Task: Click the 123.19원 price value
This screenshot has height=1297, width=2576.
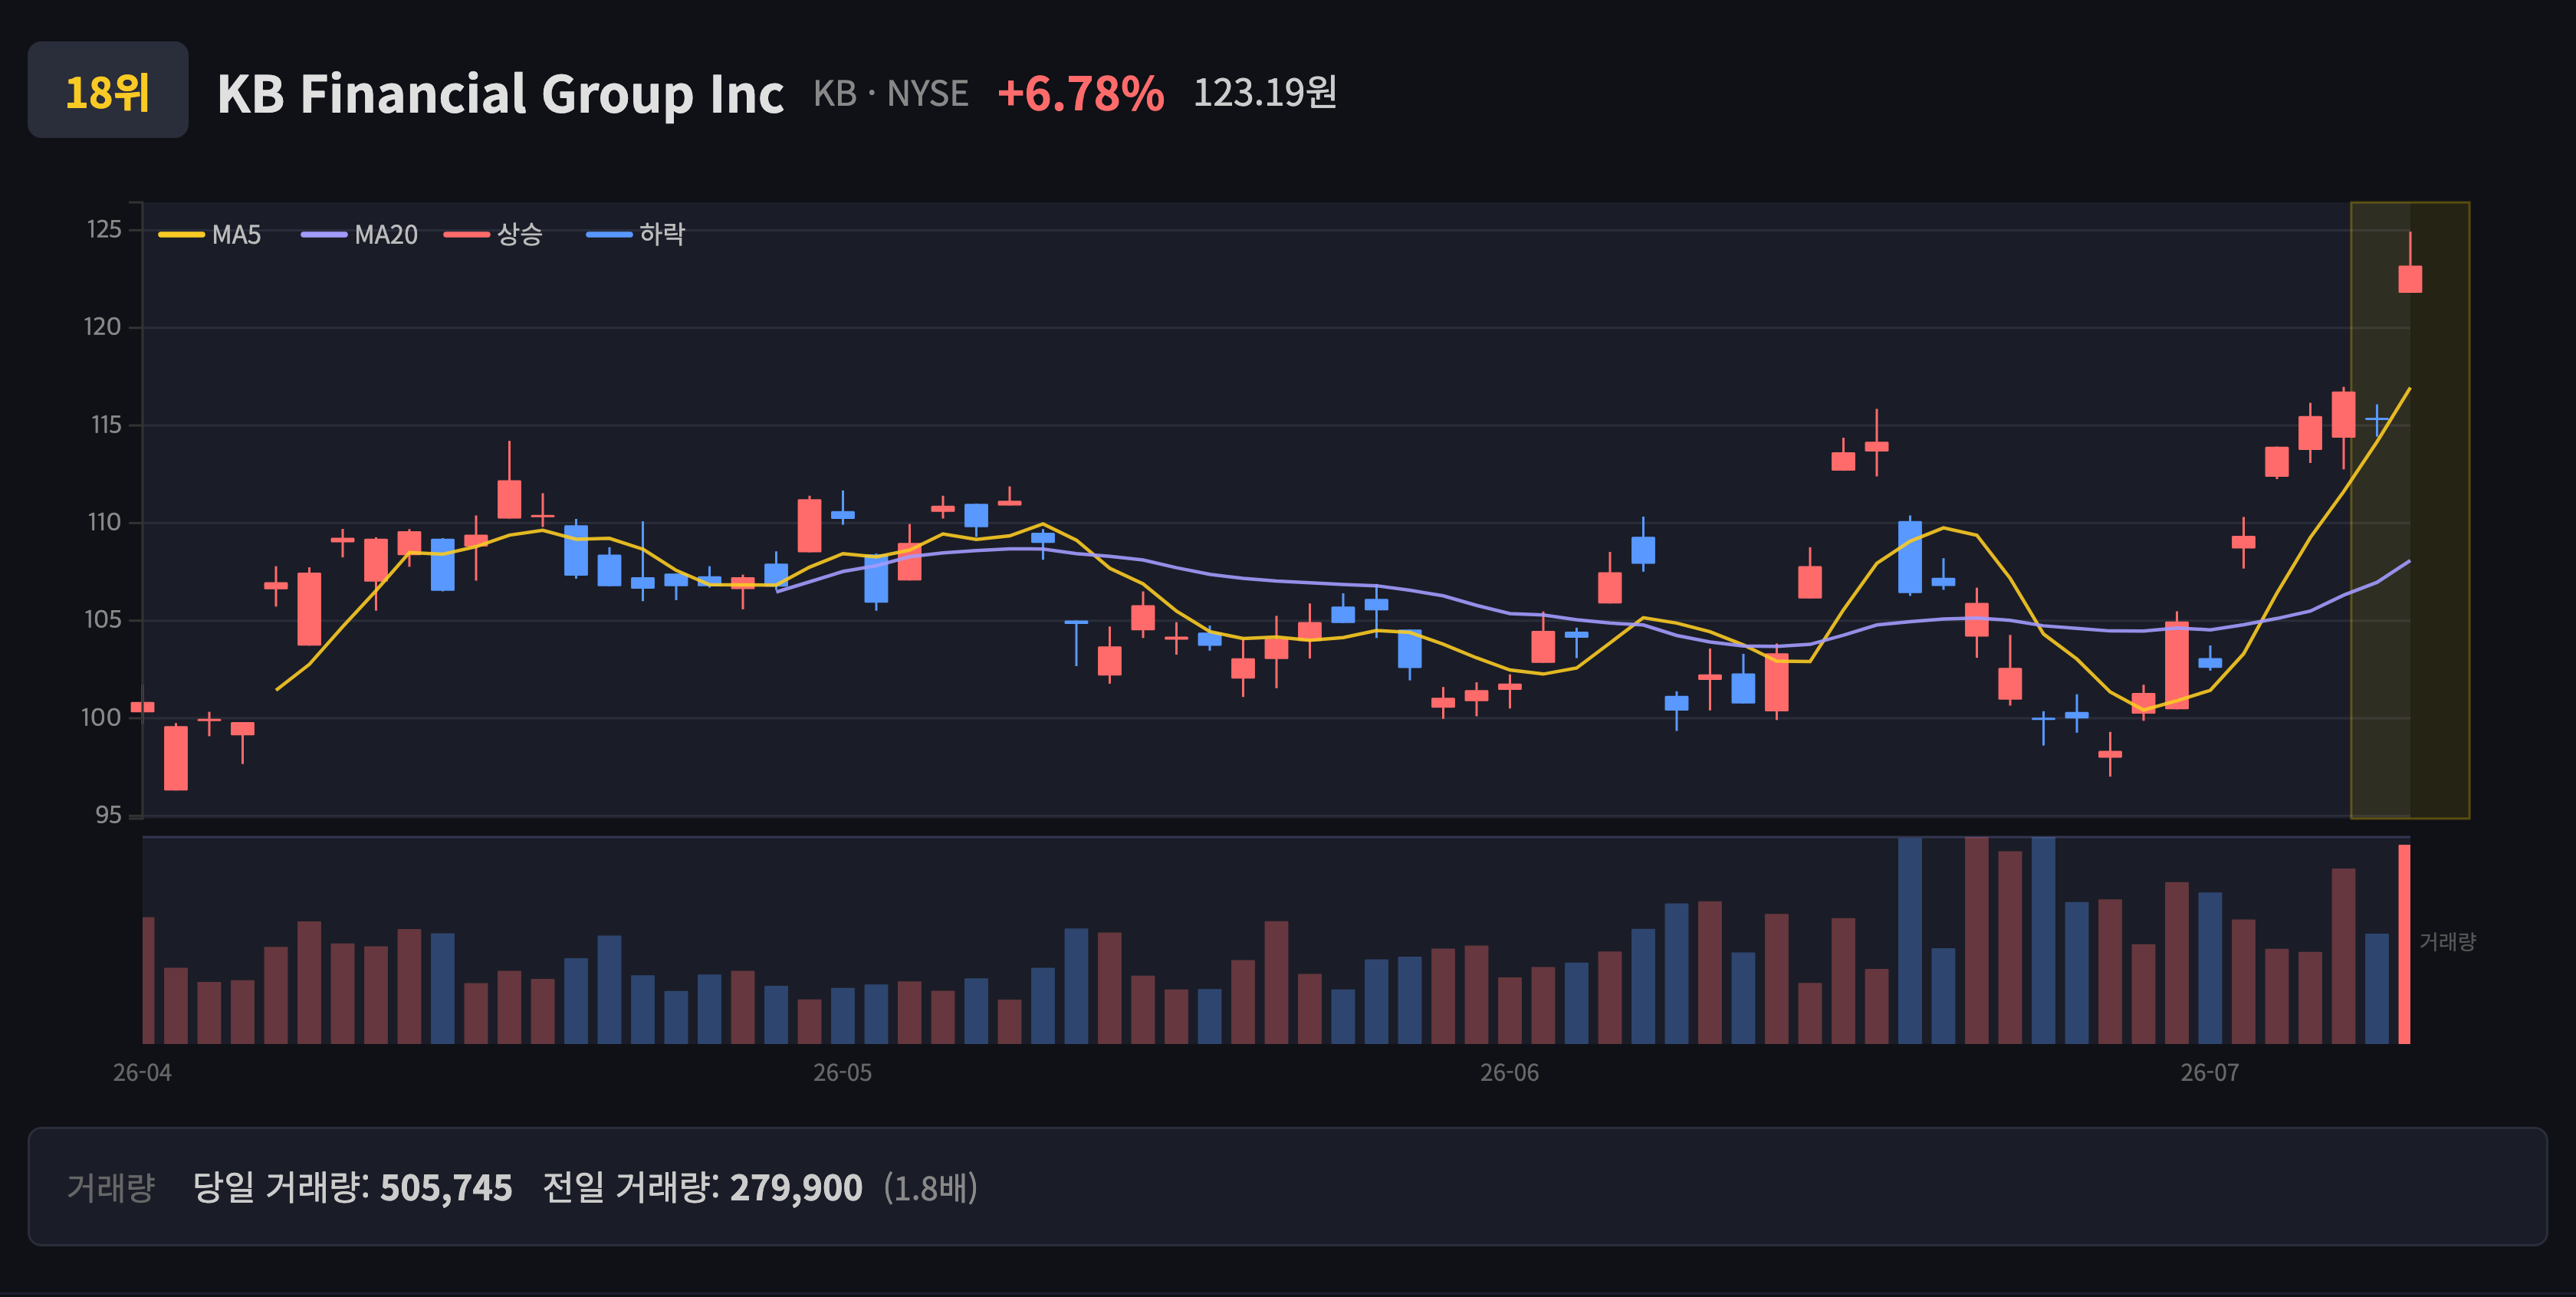Action: pos(1265,92)
